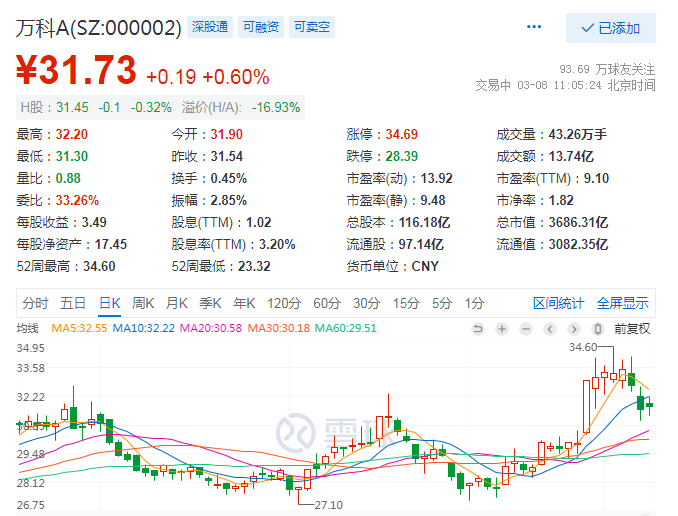The height and width of the screenshot is (516, 678).
Task: Click the 成交额 value 13.74亿
Action: click(x=571, y=156)
